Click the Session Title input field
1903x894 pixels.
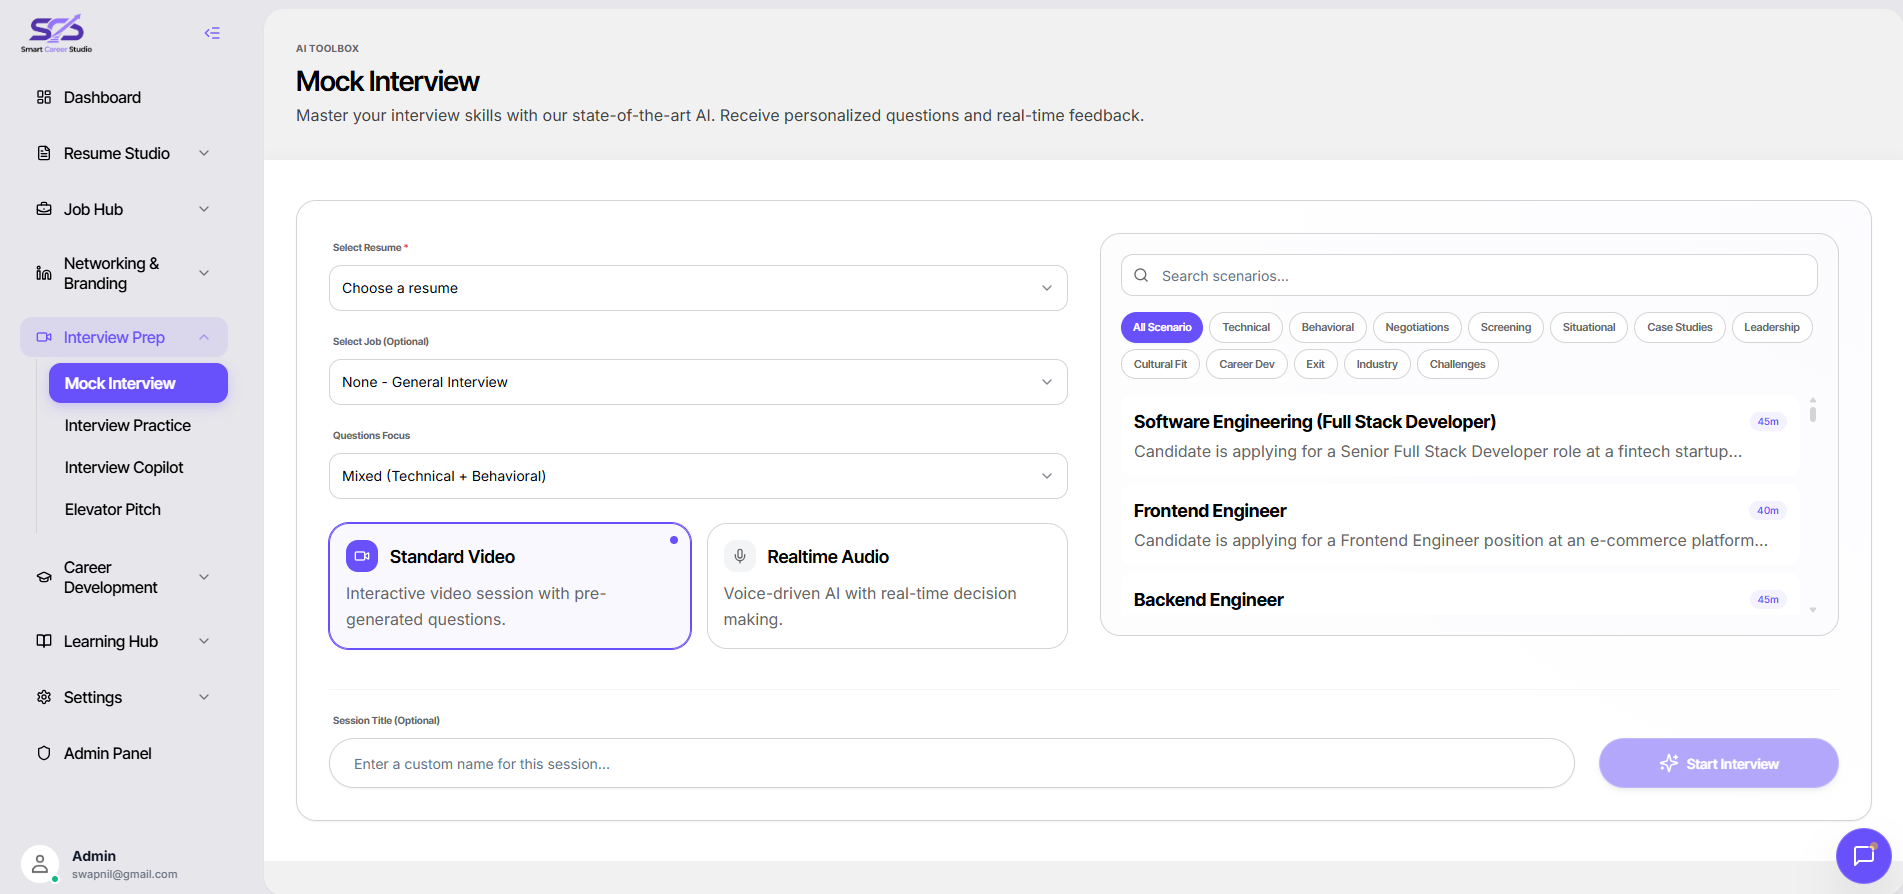click(951, 763)
